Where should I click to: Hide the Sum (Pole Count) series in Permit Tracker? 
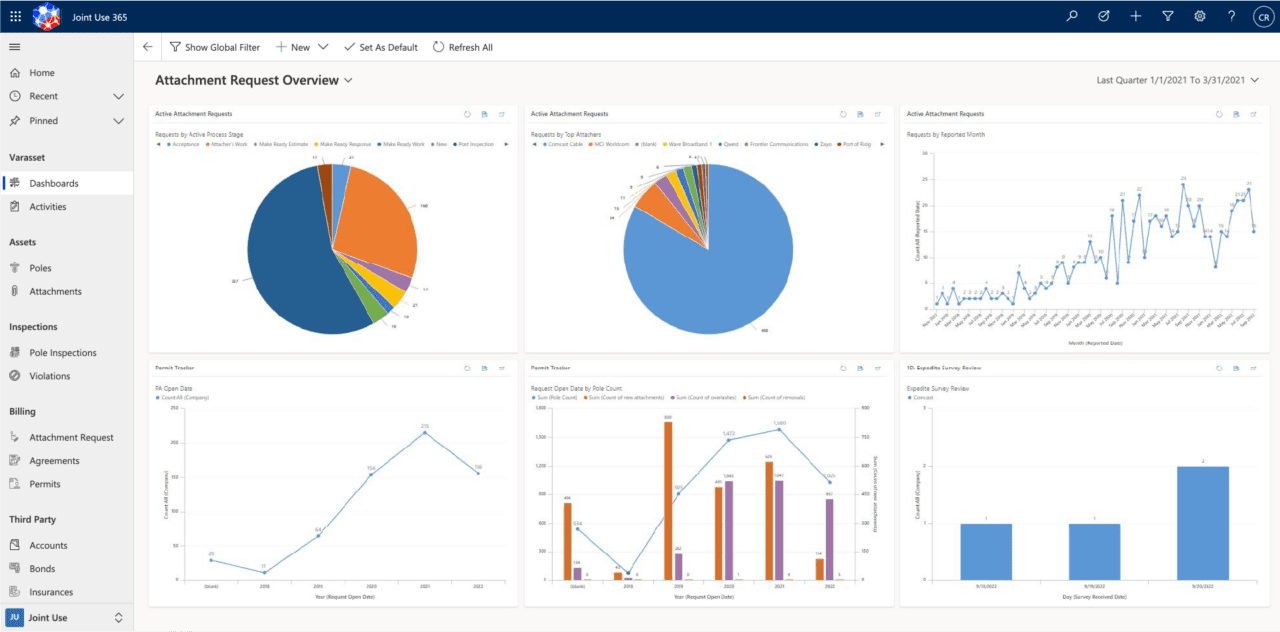[x=557, y=398]
